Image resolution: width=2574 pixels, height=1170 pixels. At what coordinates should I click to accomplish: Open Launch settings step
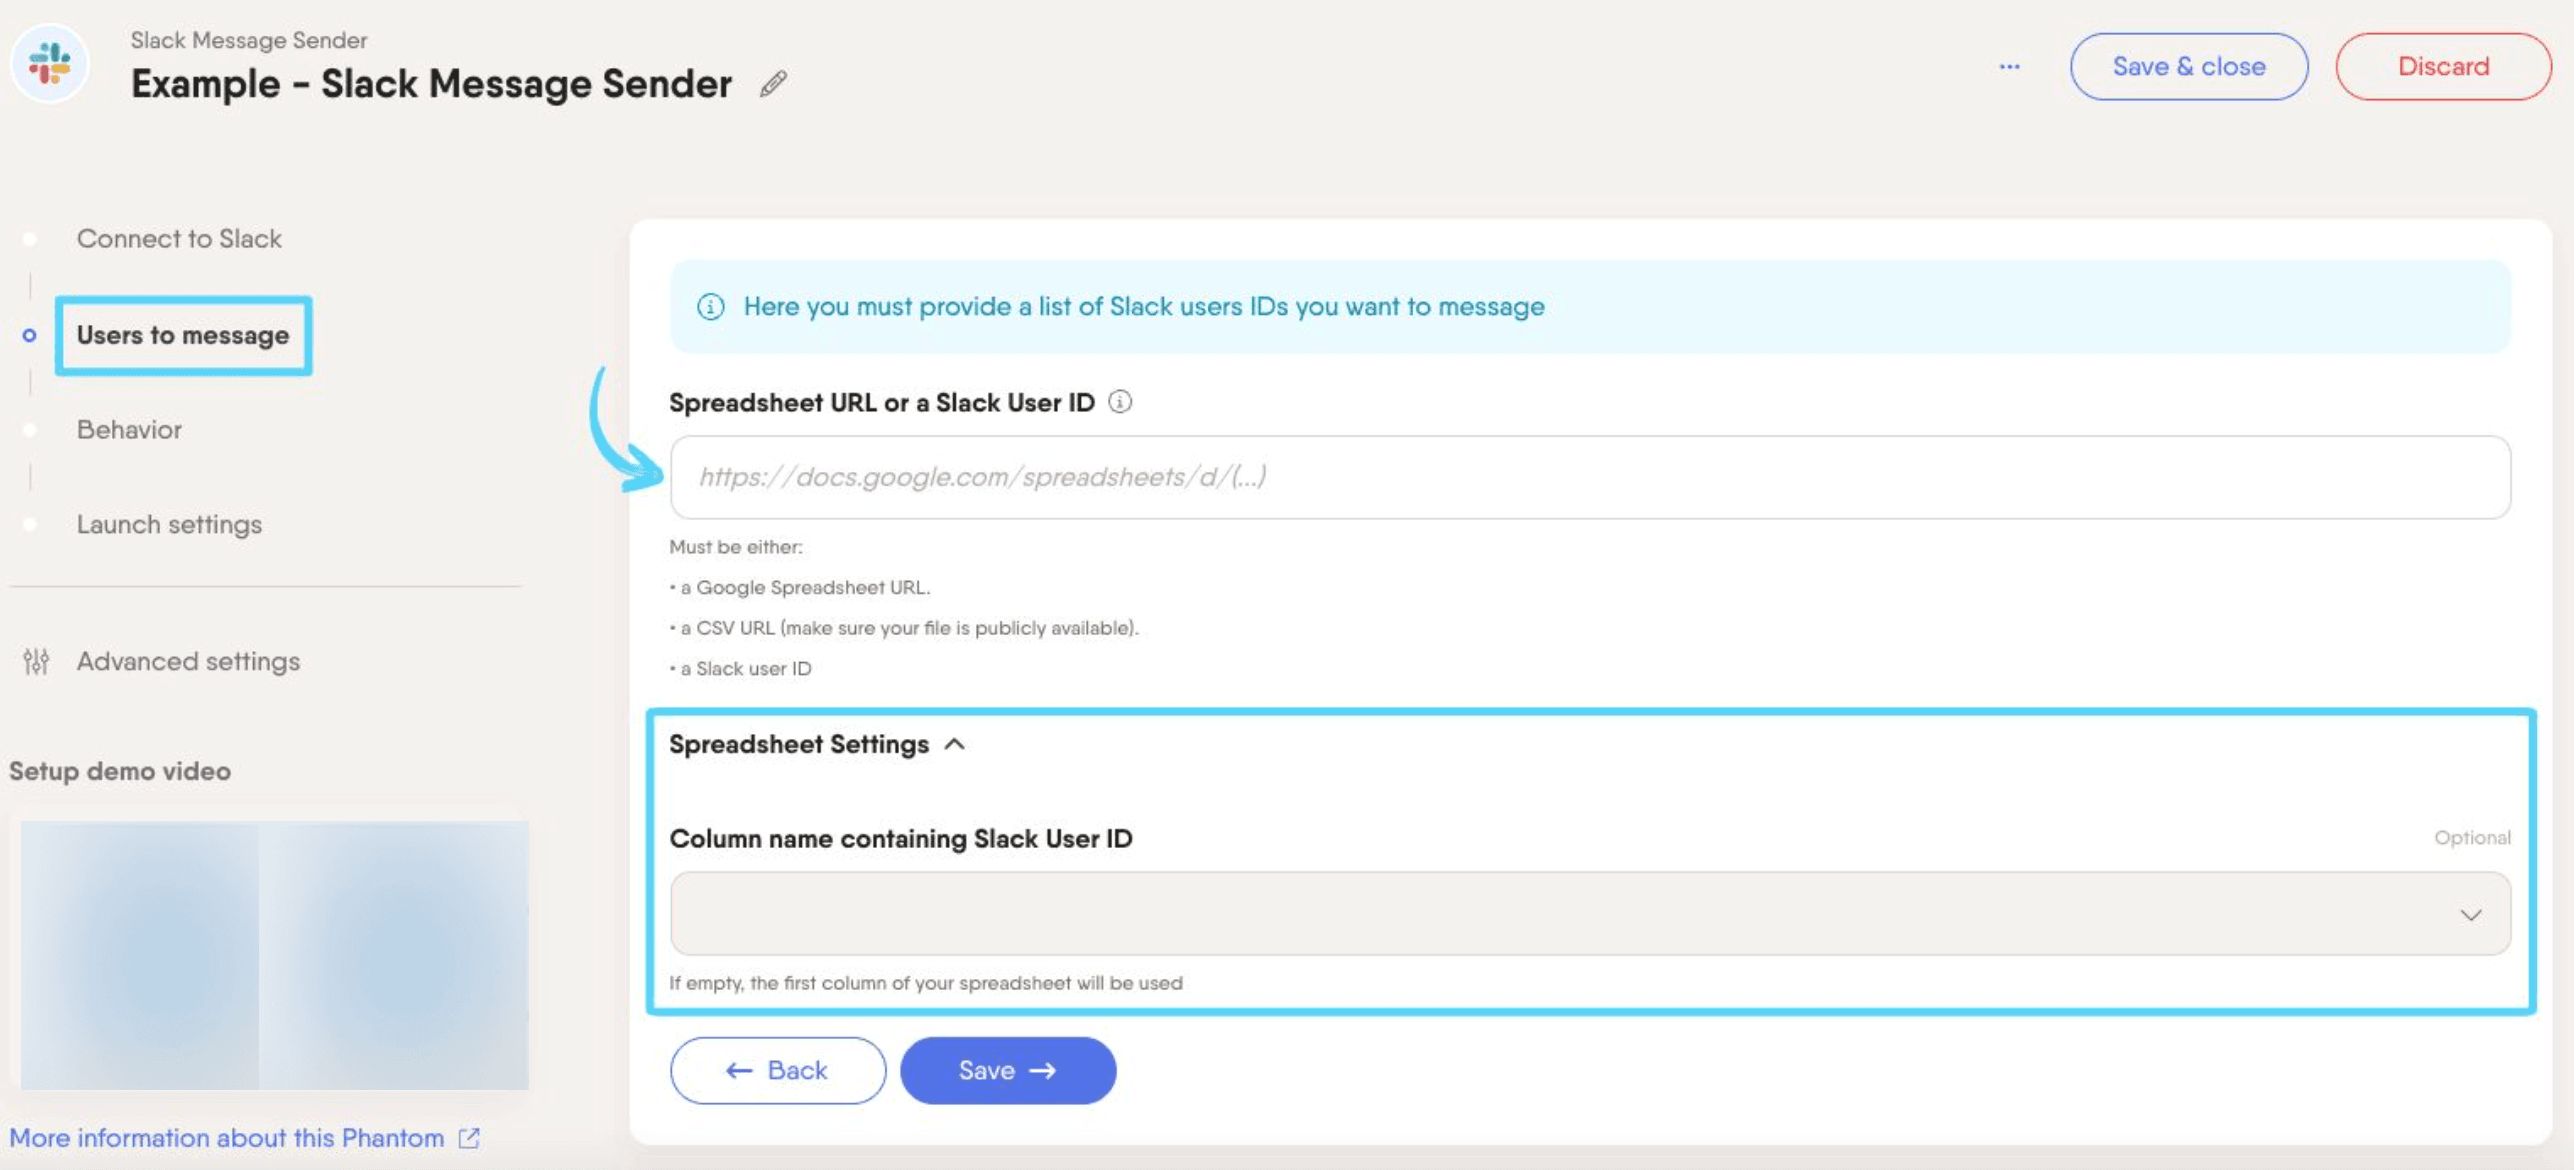tap(169, 525)
